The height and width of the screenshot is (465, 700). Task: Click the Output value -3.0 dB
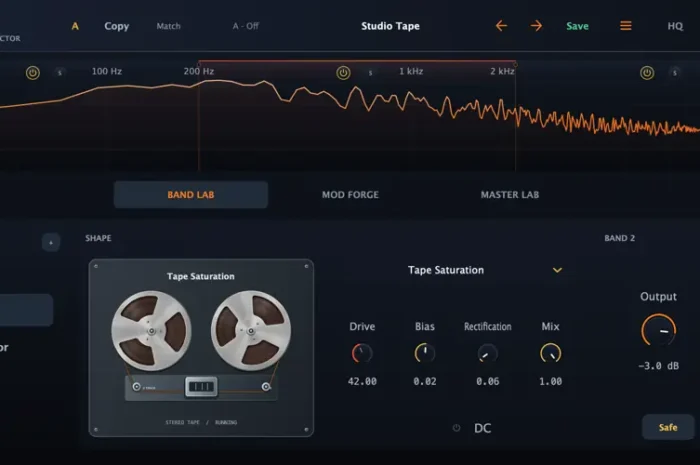(658, 366)
